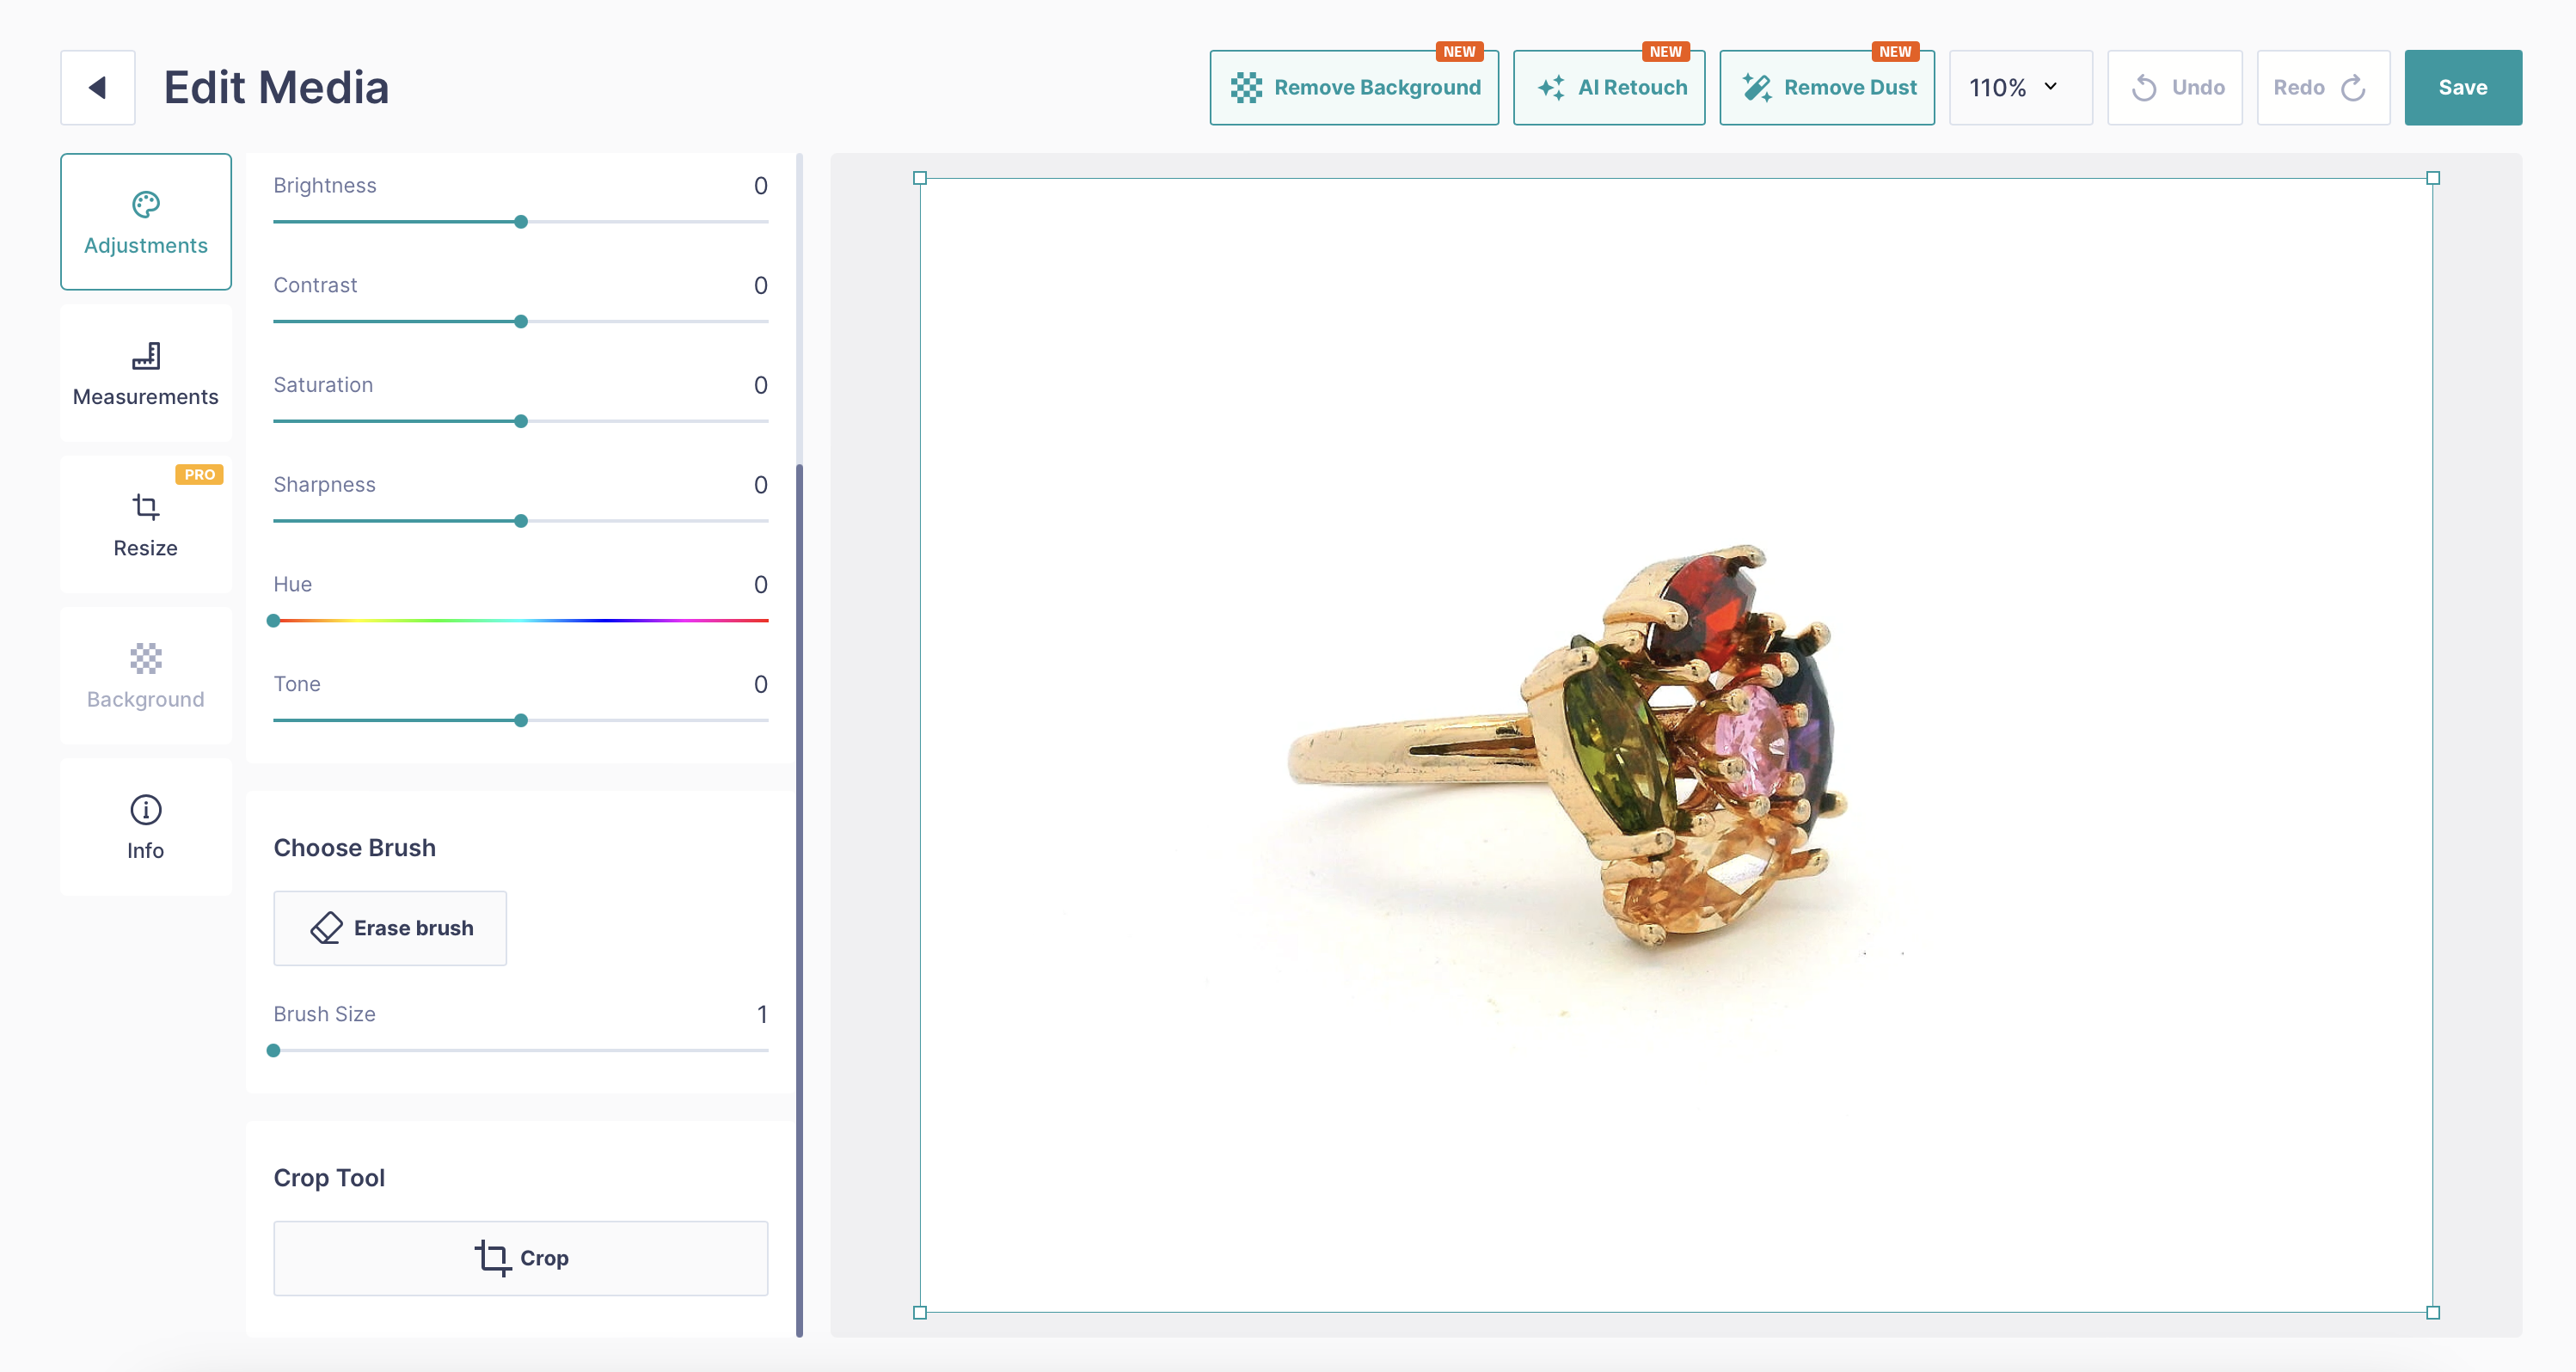This screenshot has height=1372, width=2576.
Task: Click the Remove Background checker icon
Action: 1246,88
